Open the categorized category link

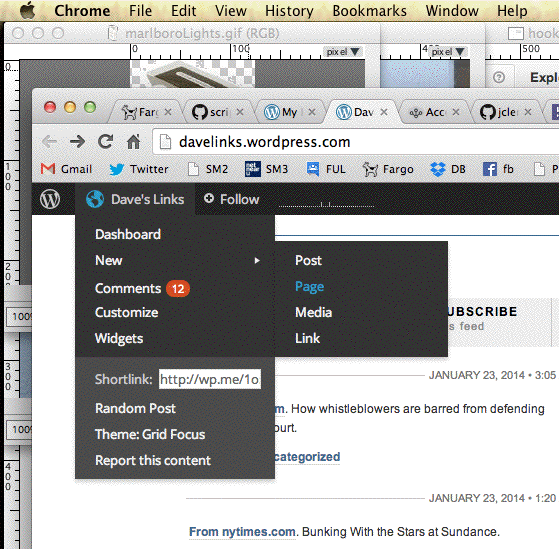click(307, 457)
